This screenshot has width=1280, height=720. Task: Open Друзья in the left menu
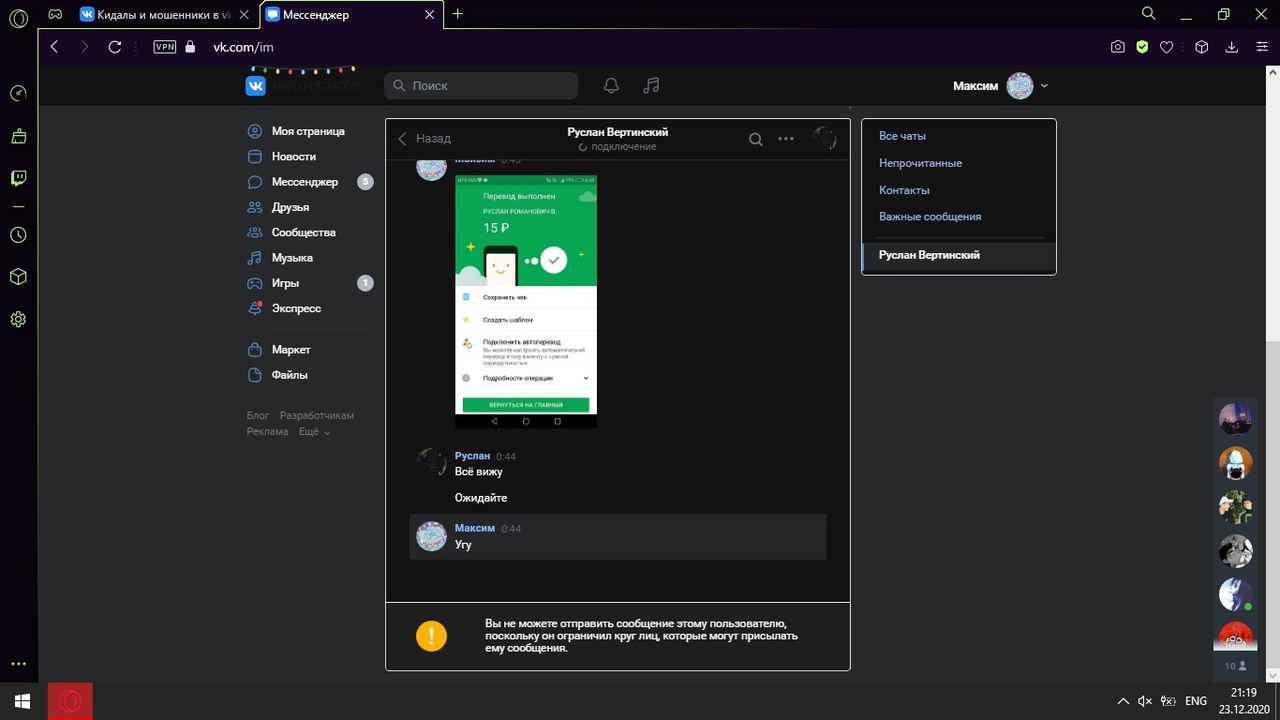tap(290, 207)
